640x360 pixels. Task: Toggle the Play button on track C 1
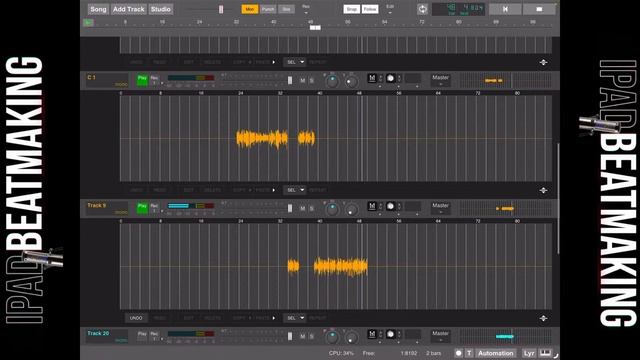click(142, 80)
